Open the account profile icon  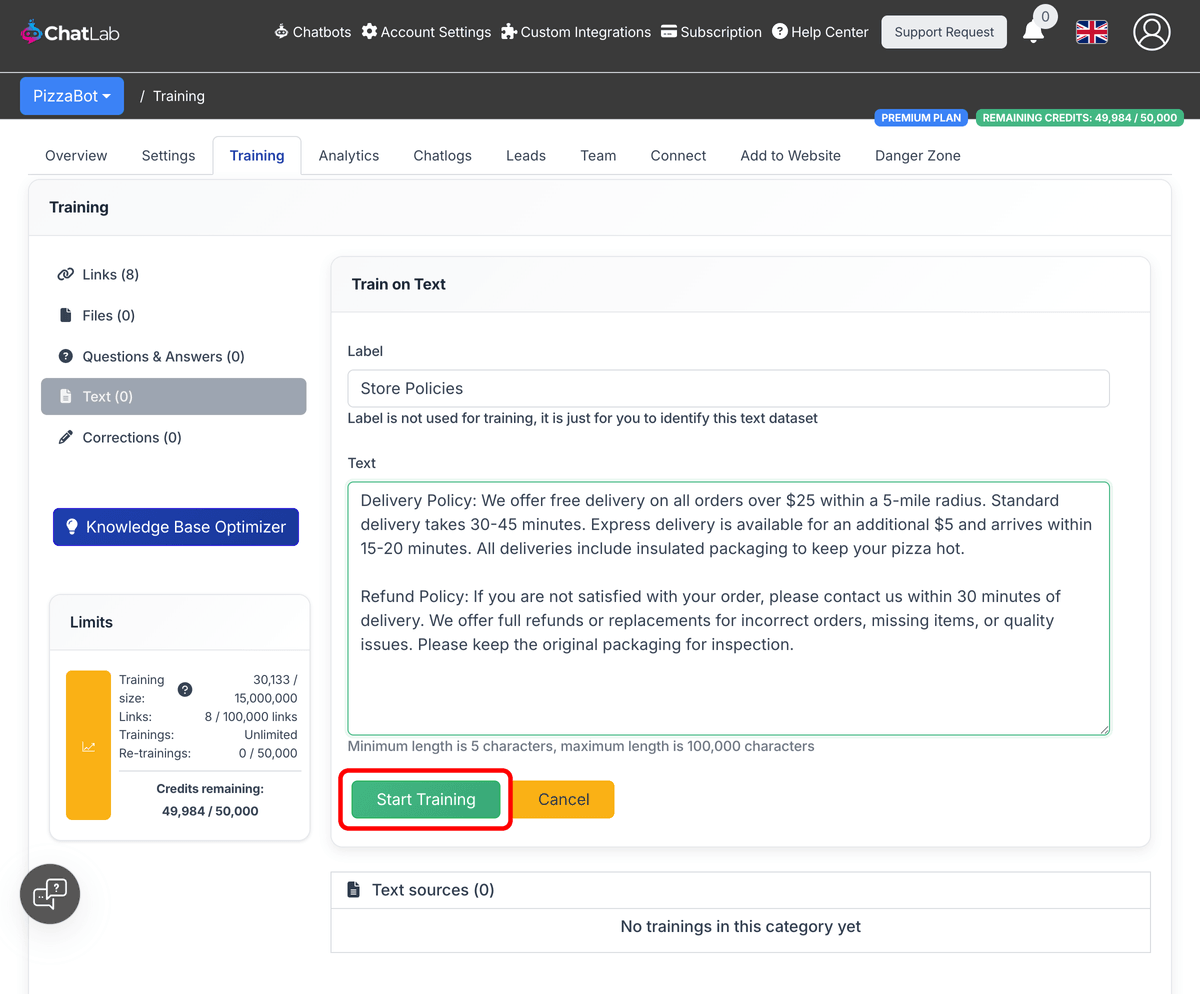pos(1151,32)
